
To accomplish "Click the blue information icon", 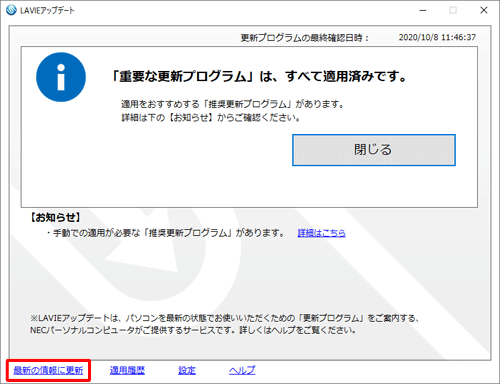I will [x=61, y=77].
